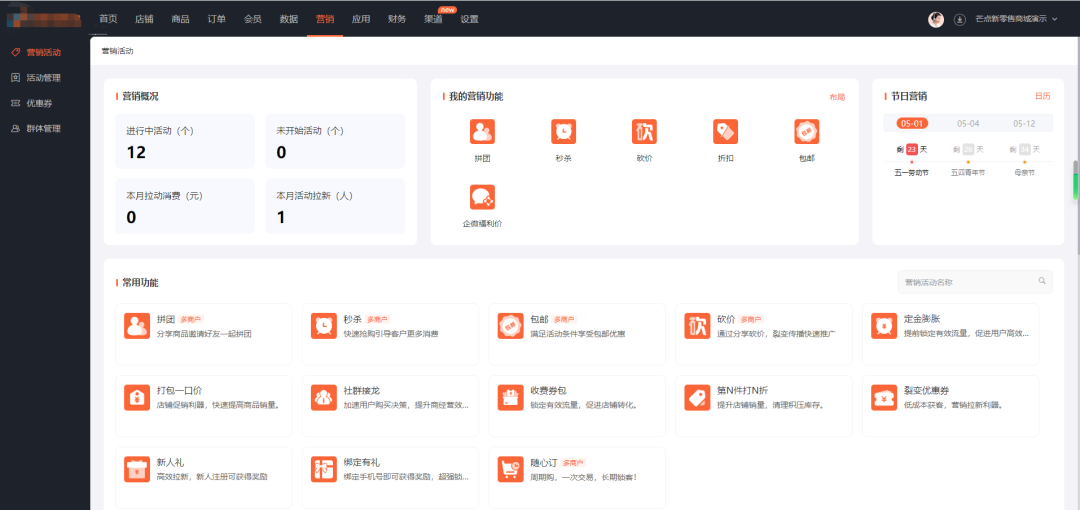1080x510 pixels.
Task: Open the 数据 top menu
Action: pos(289,19)
